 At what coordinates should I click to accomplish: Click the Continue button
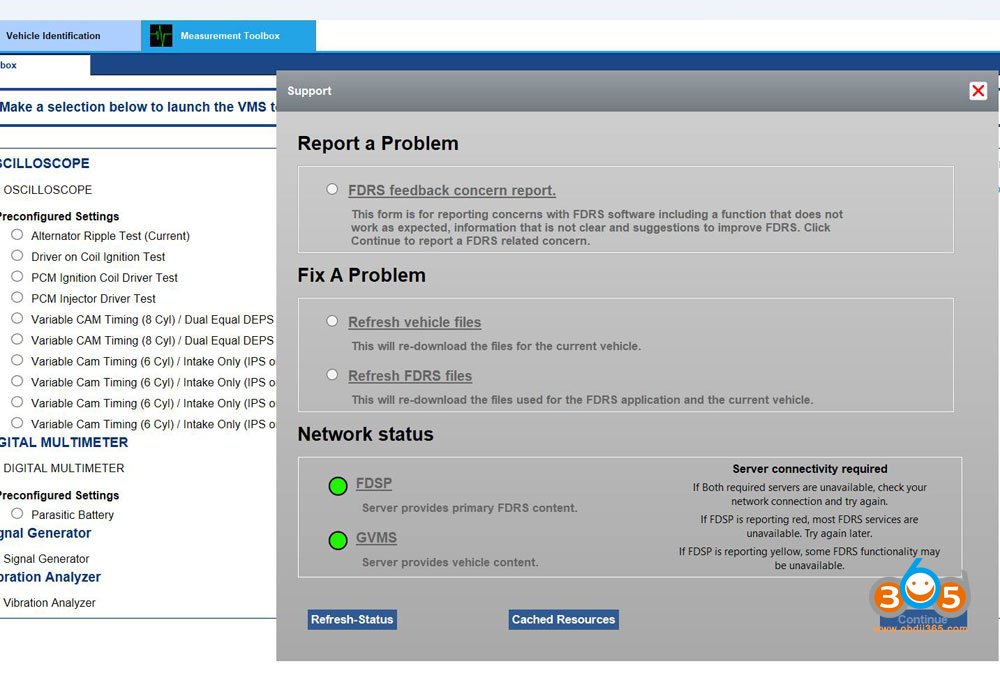[x=922, y=620]
